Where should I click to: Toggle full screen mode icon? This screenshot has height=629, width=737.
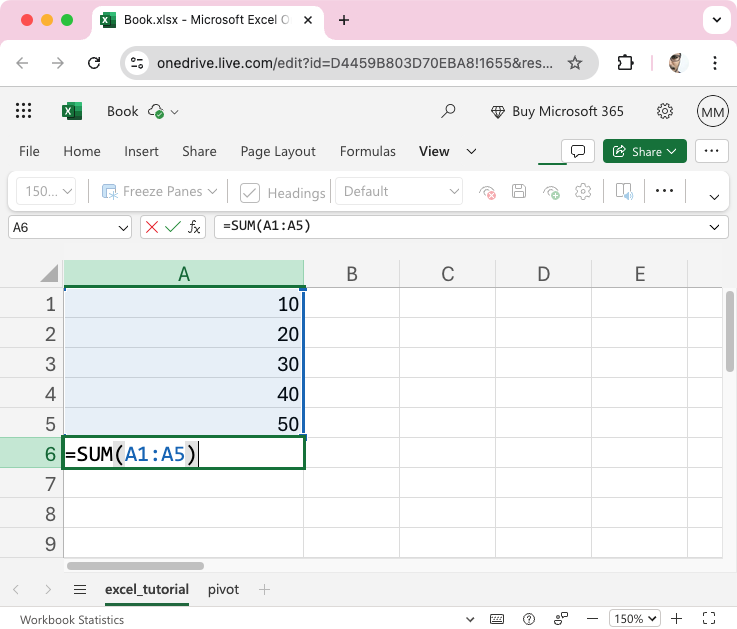tap(709, 619)
